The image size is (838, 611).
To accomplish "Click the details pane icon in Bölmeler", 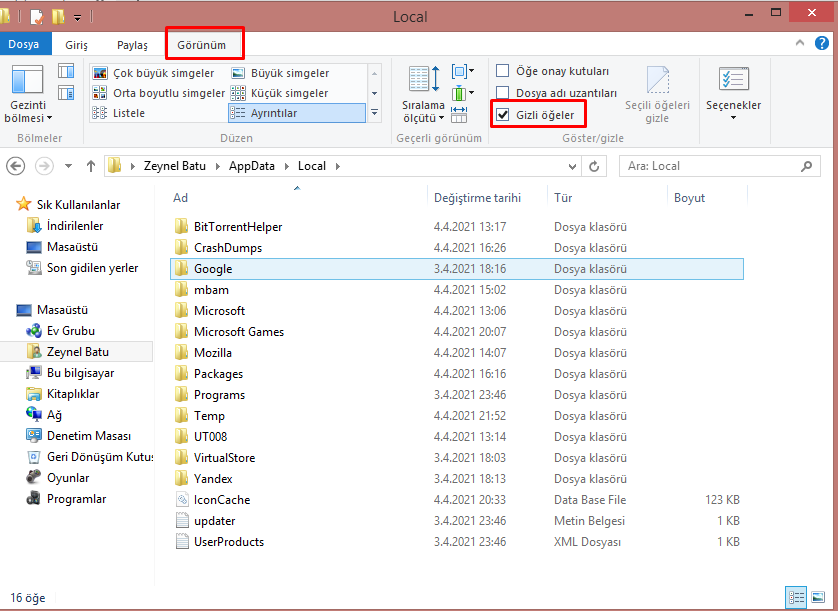I will click(x=66, y=93).
